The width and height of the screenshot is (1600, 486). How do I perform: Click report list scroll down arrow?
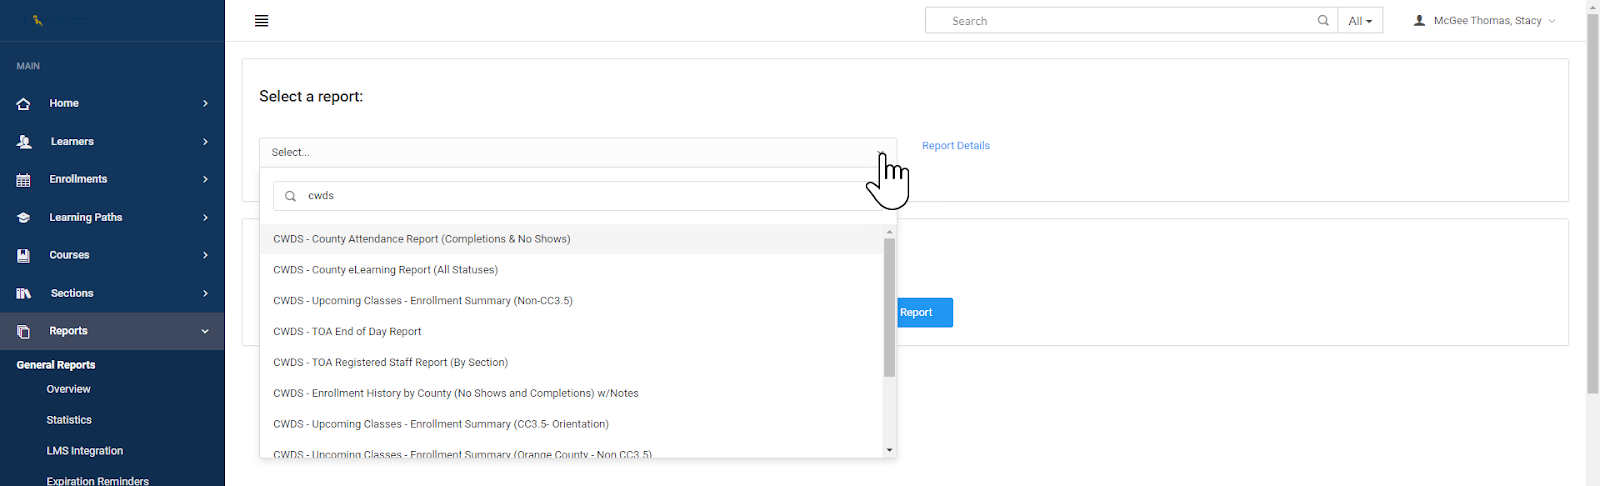click(x=889, y=450)
